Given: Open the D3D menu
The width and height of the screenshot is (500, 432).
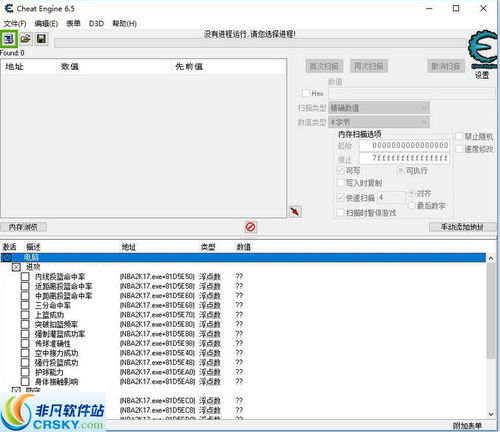Looking at the screenshot, I should [x=96, y=24].
